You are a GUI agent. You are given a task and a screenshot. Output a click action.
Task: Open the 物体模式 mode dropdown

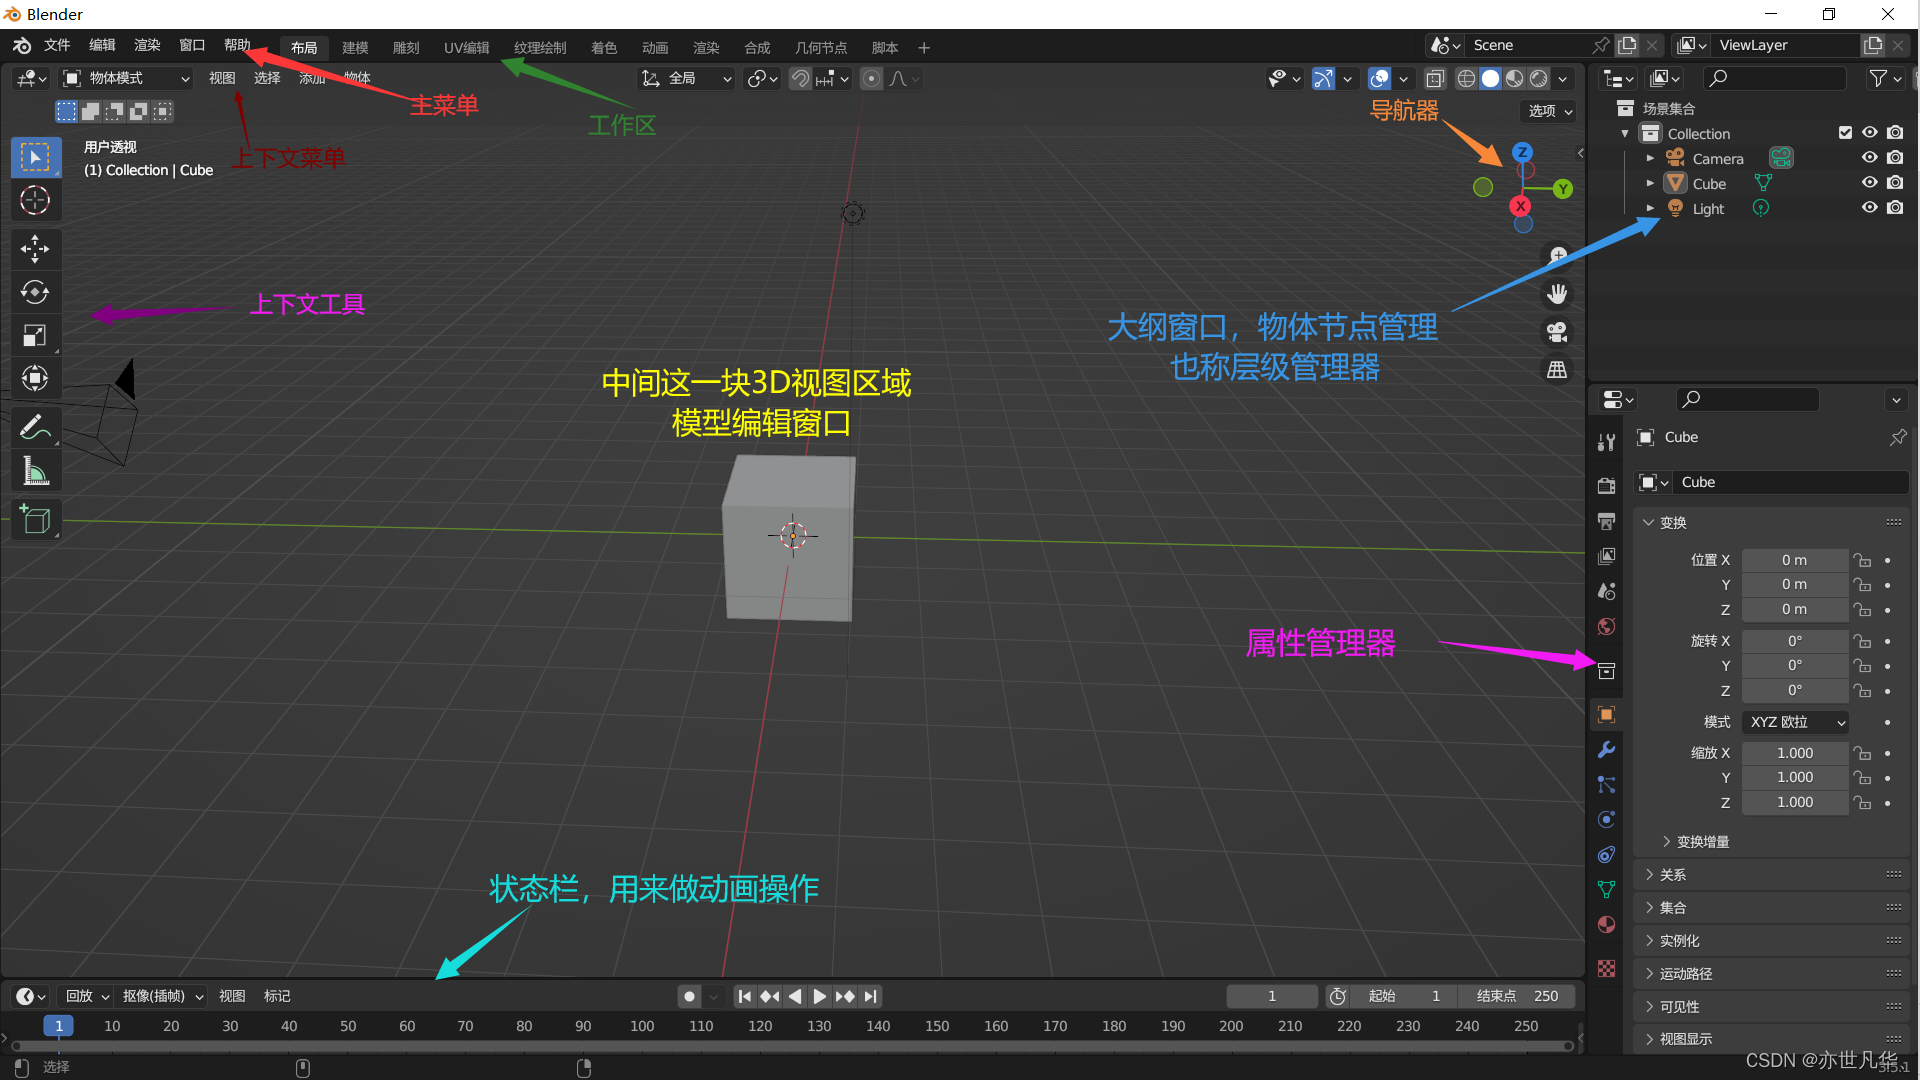click(x=126, y=78)
